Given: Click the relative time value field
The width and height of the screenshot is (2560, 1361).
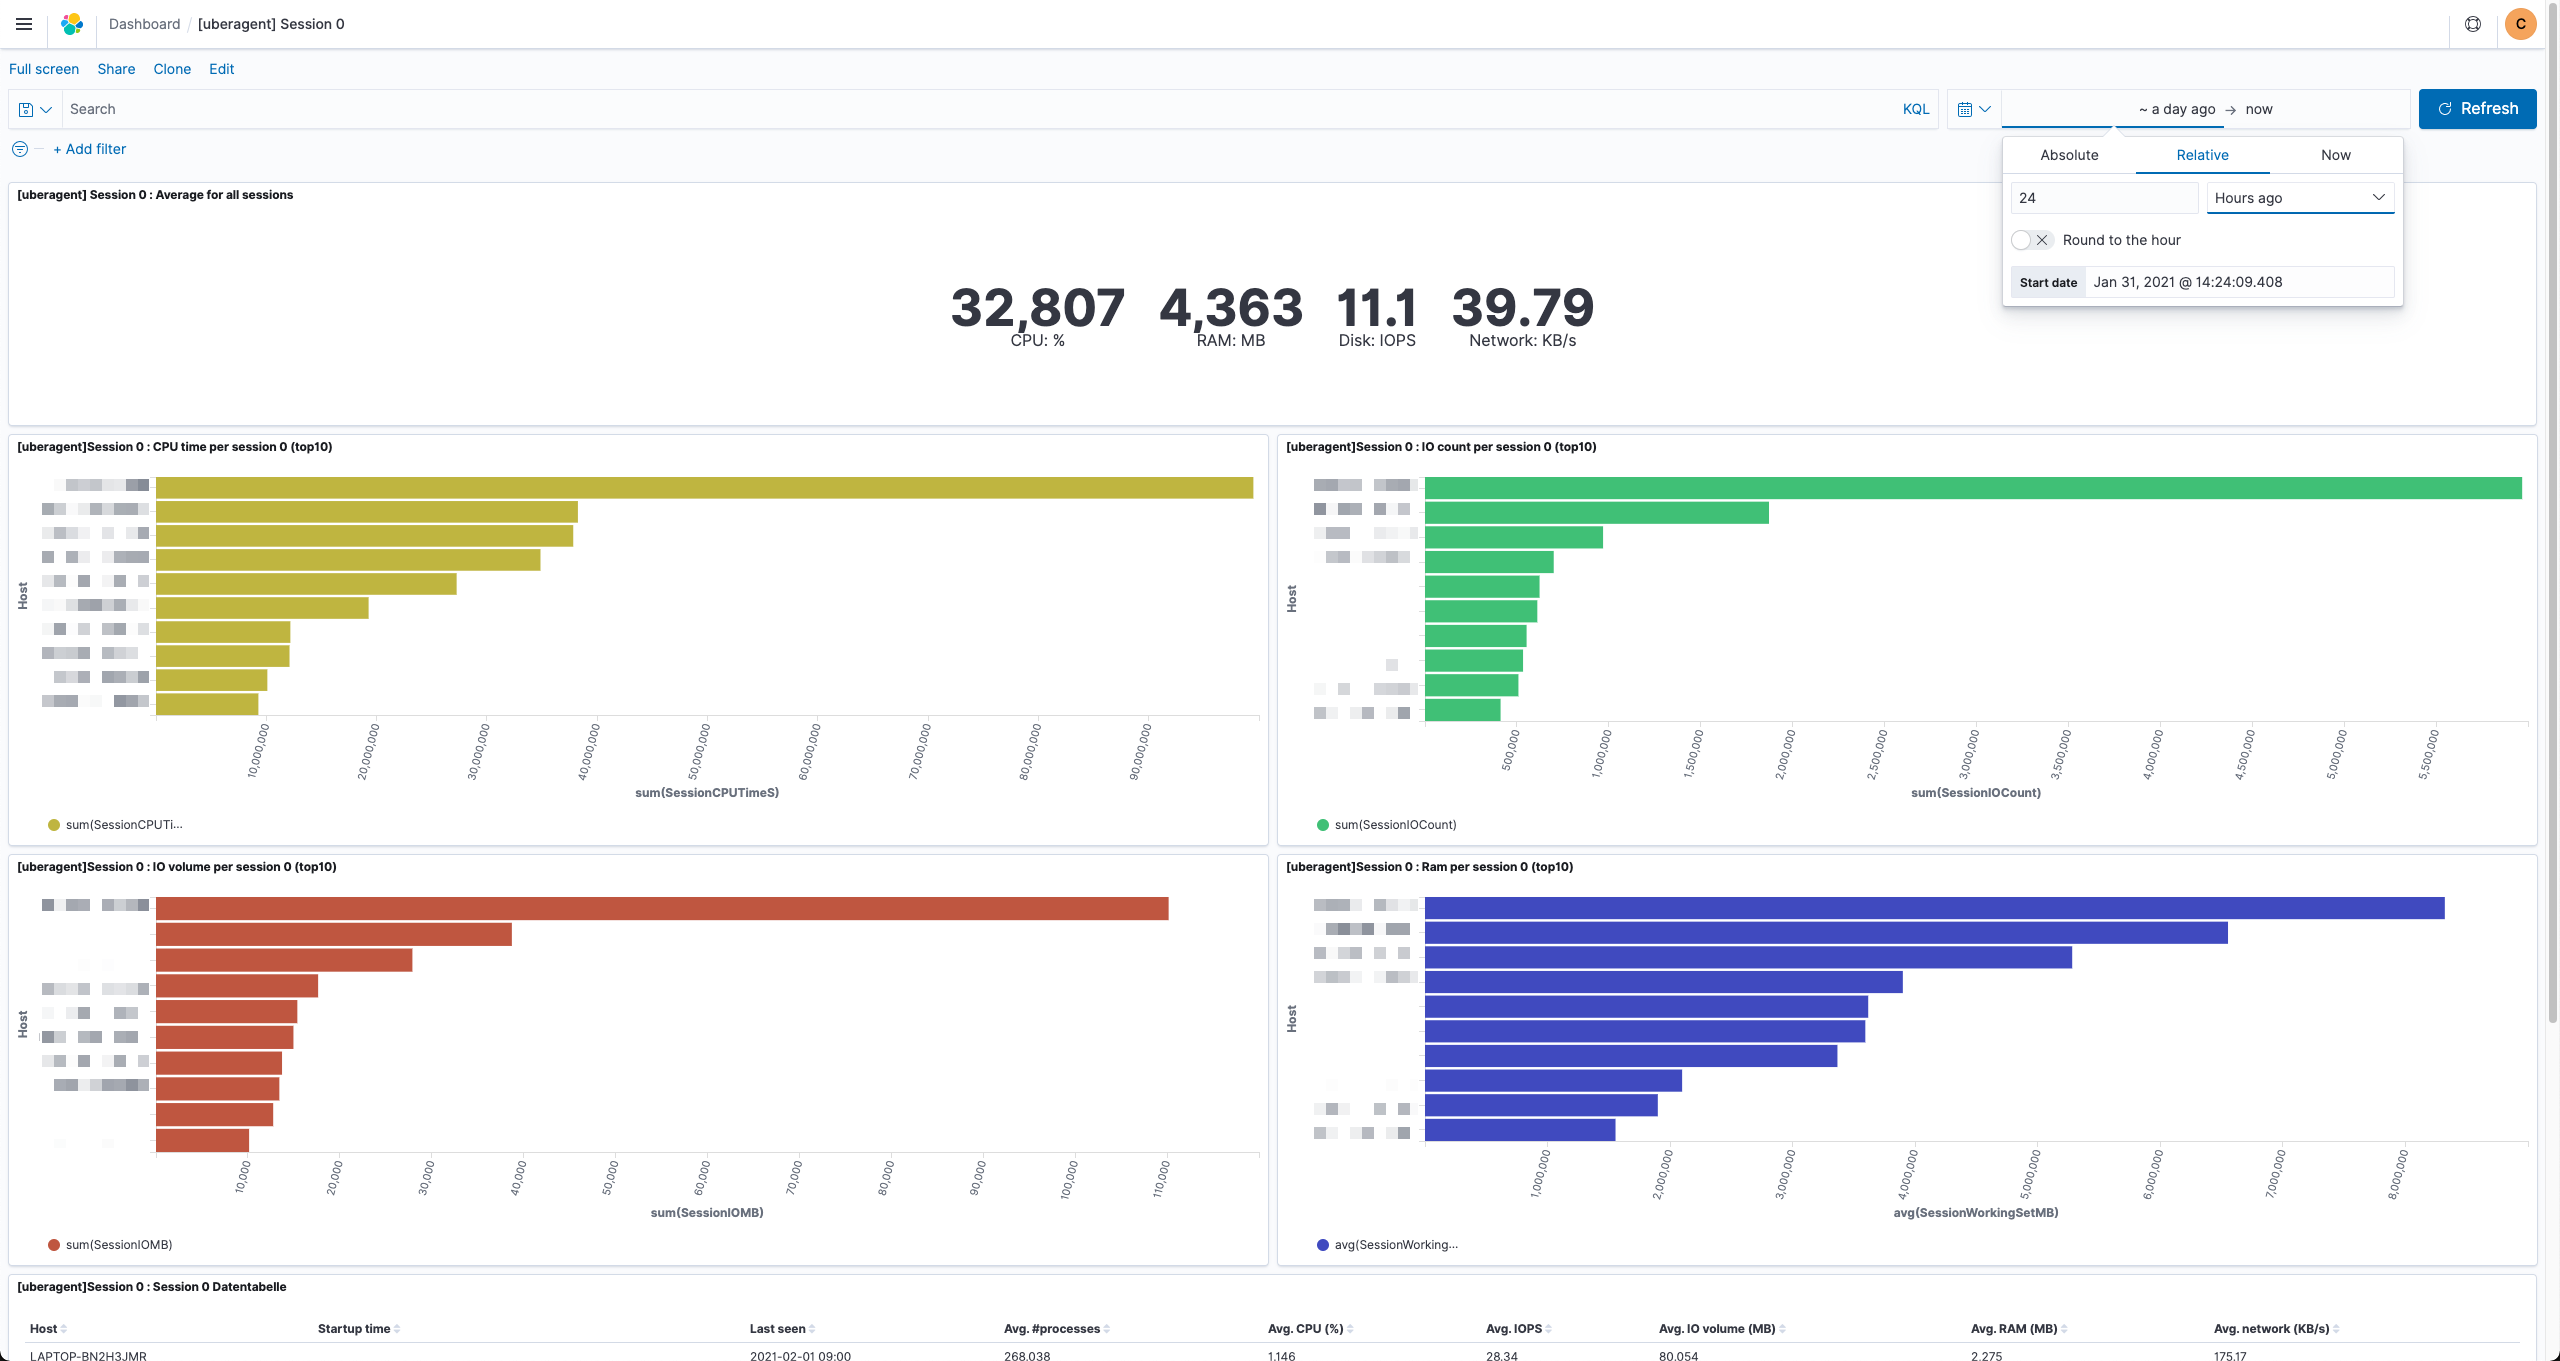Looking at the screenshot, I should click(2103, 198).
